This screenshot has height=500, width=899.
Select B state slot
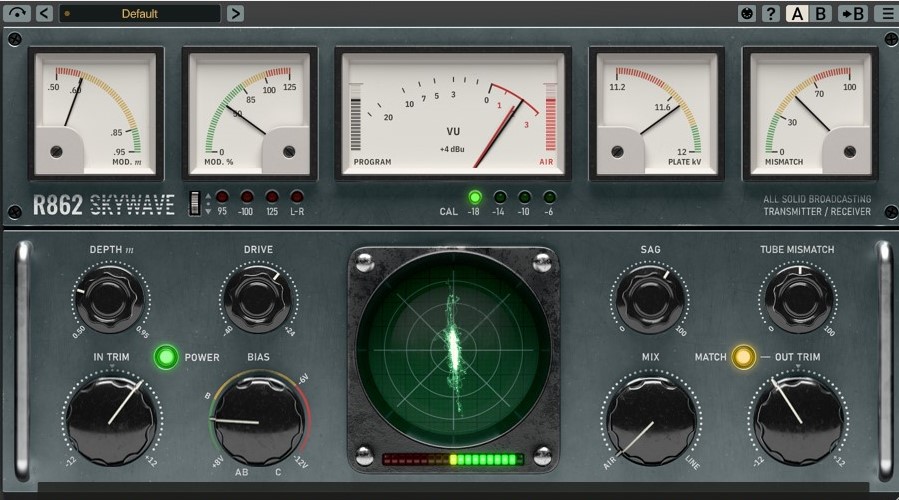[820, 13]
